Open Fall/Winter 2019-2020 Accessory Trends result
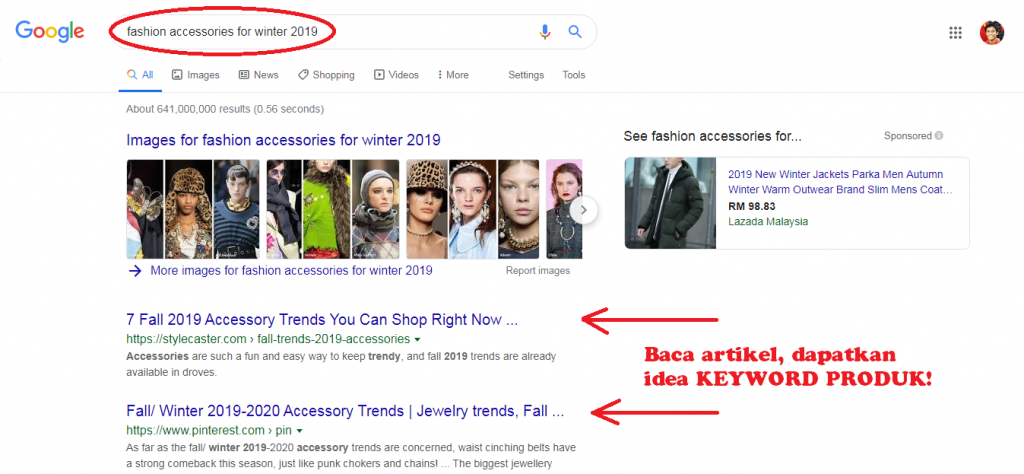The image size is (1024, 474). coord(345,411)
